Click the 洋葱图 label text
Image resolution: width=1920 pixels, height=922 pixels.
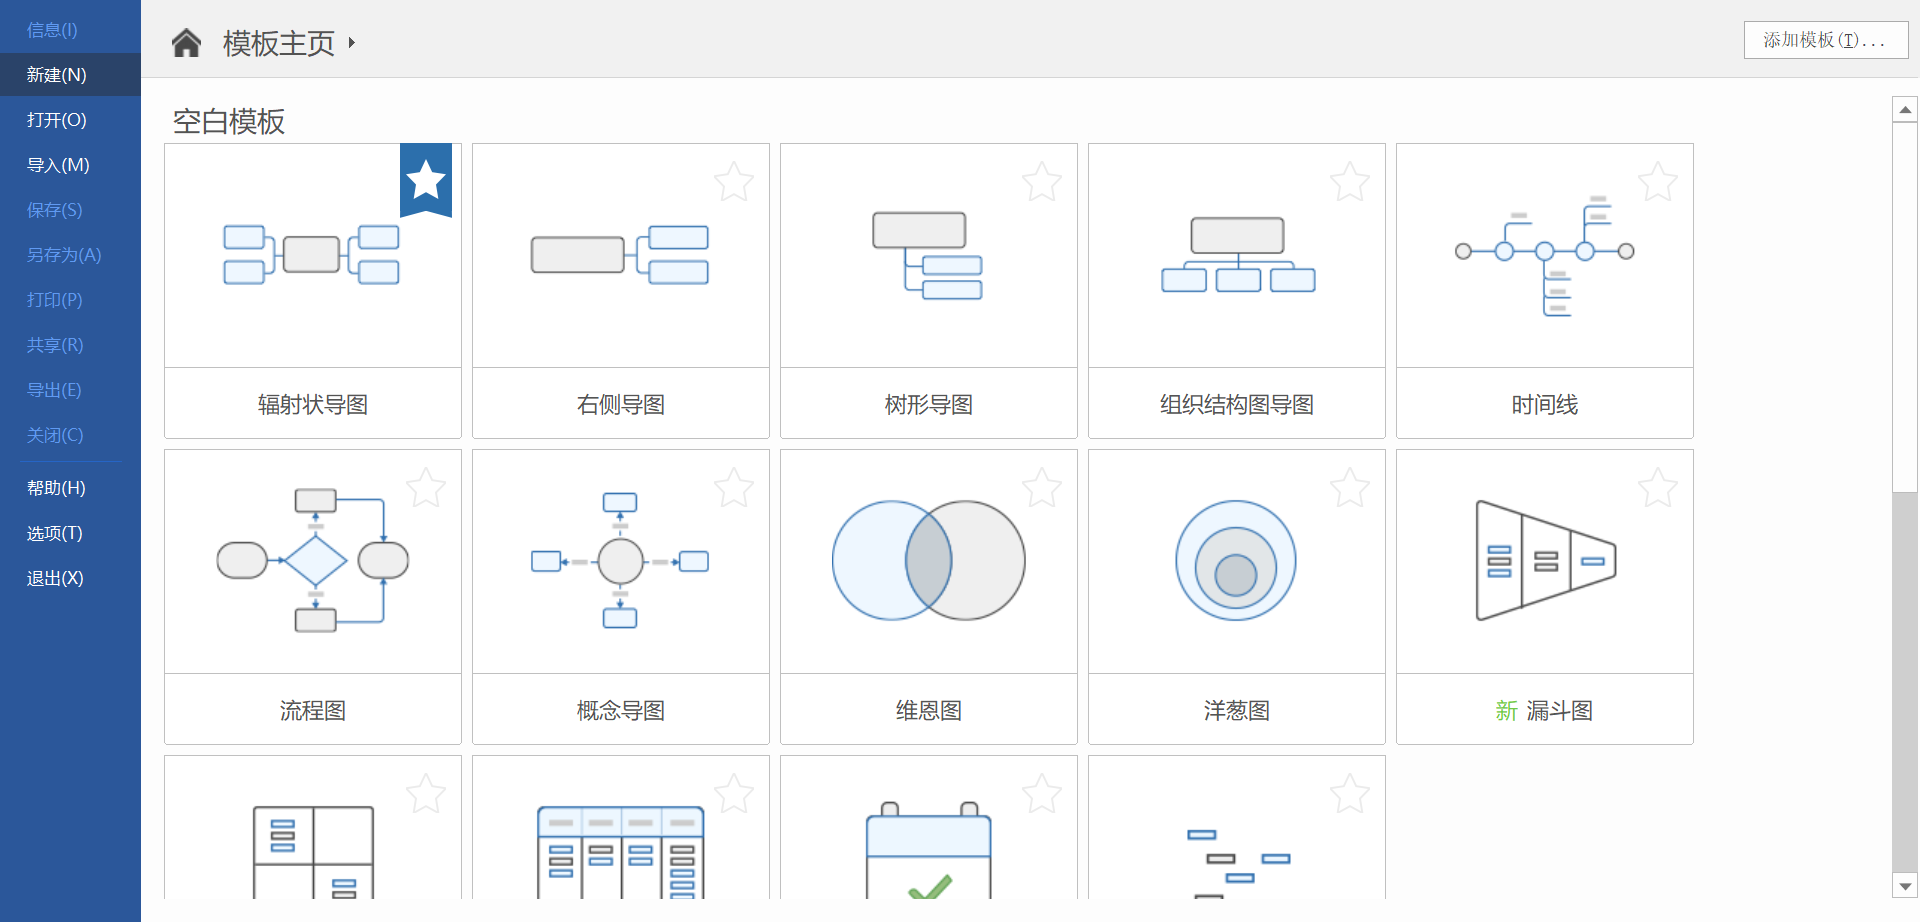coord(1237,710)
